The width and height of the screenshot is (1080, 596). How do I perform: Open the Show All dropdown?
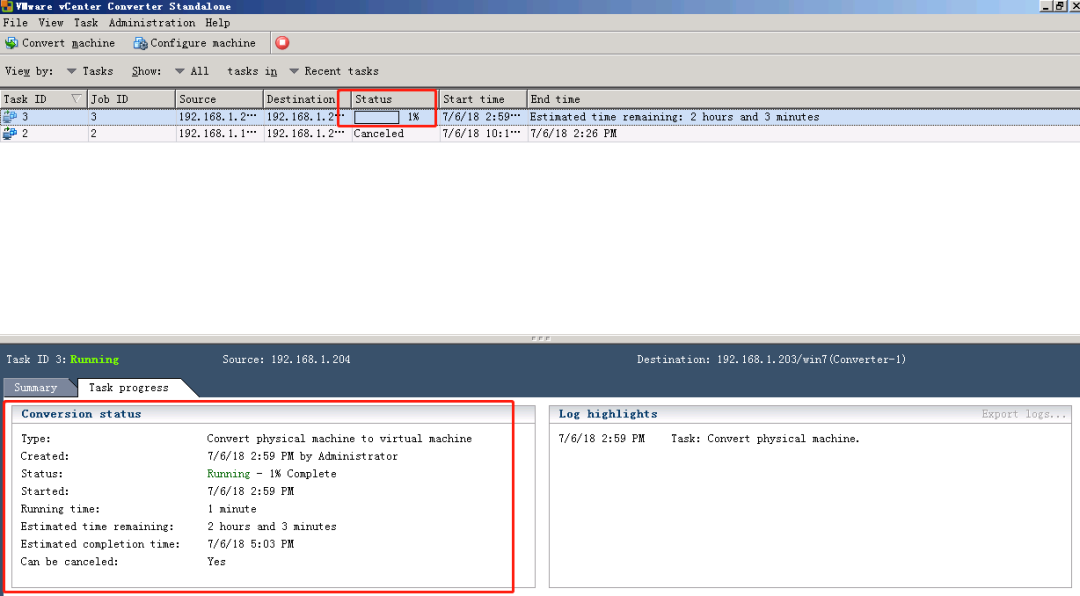pyautogui.click(x=192, y=71)
